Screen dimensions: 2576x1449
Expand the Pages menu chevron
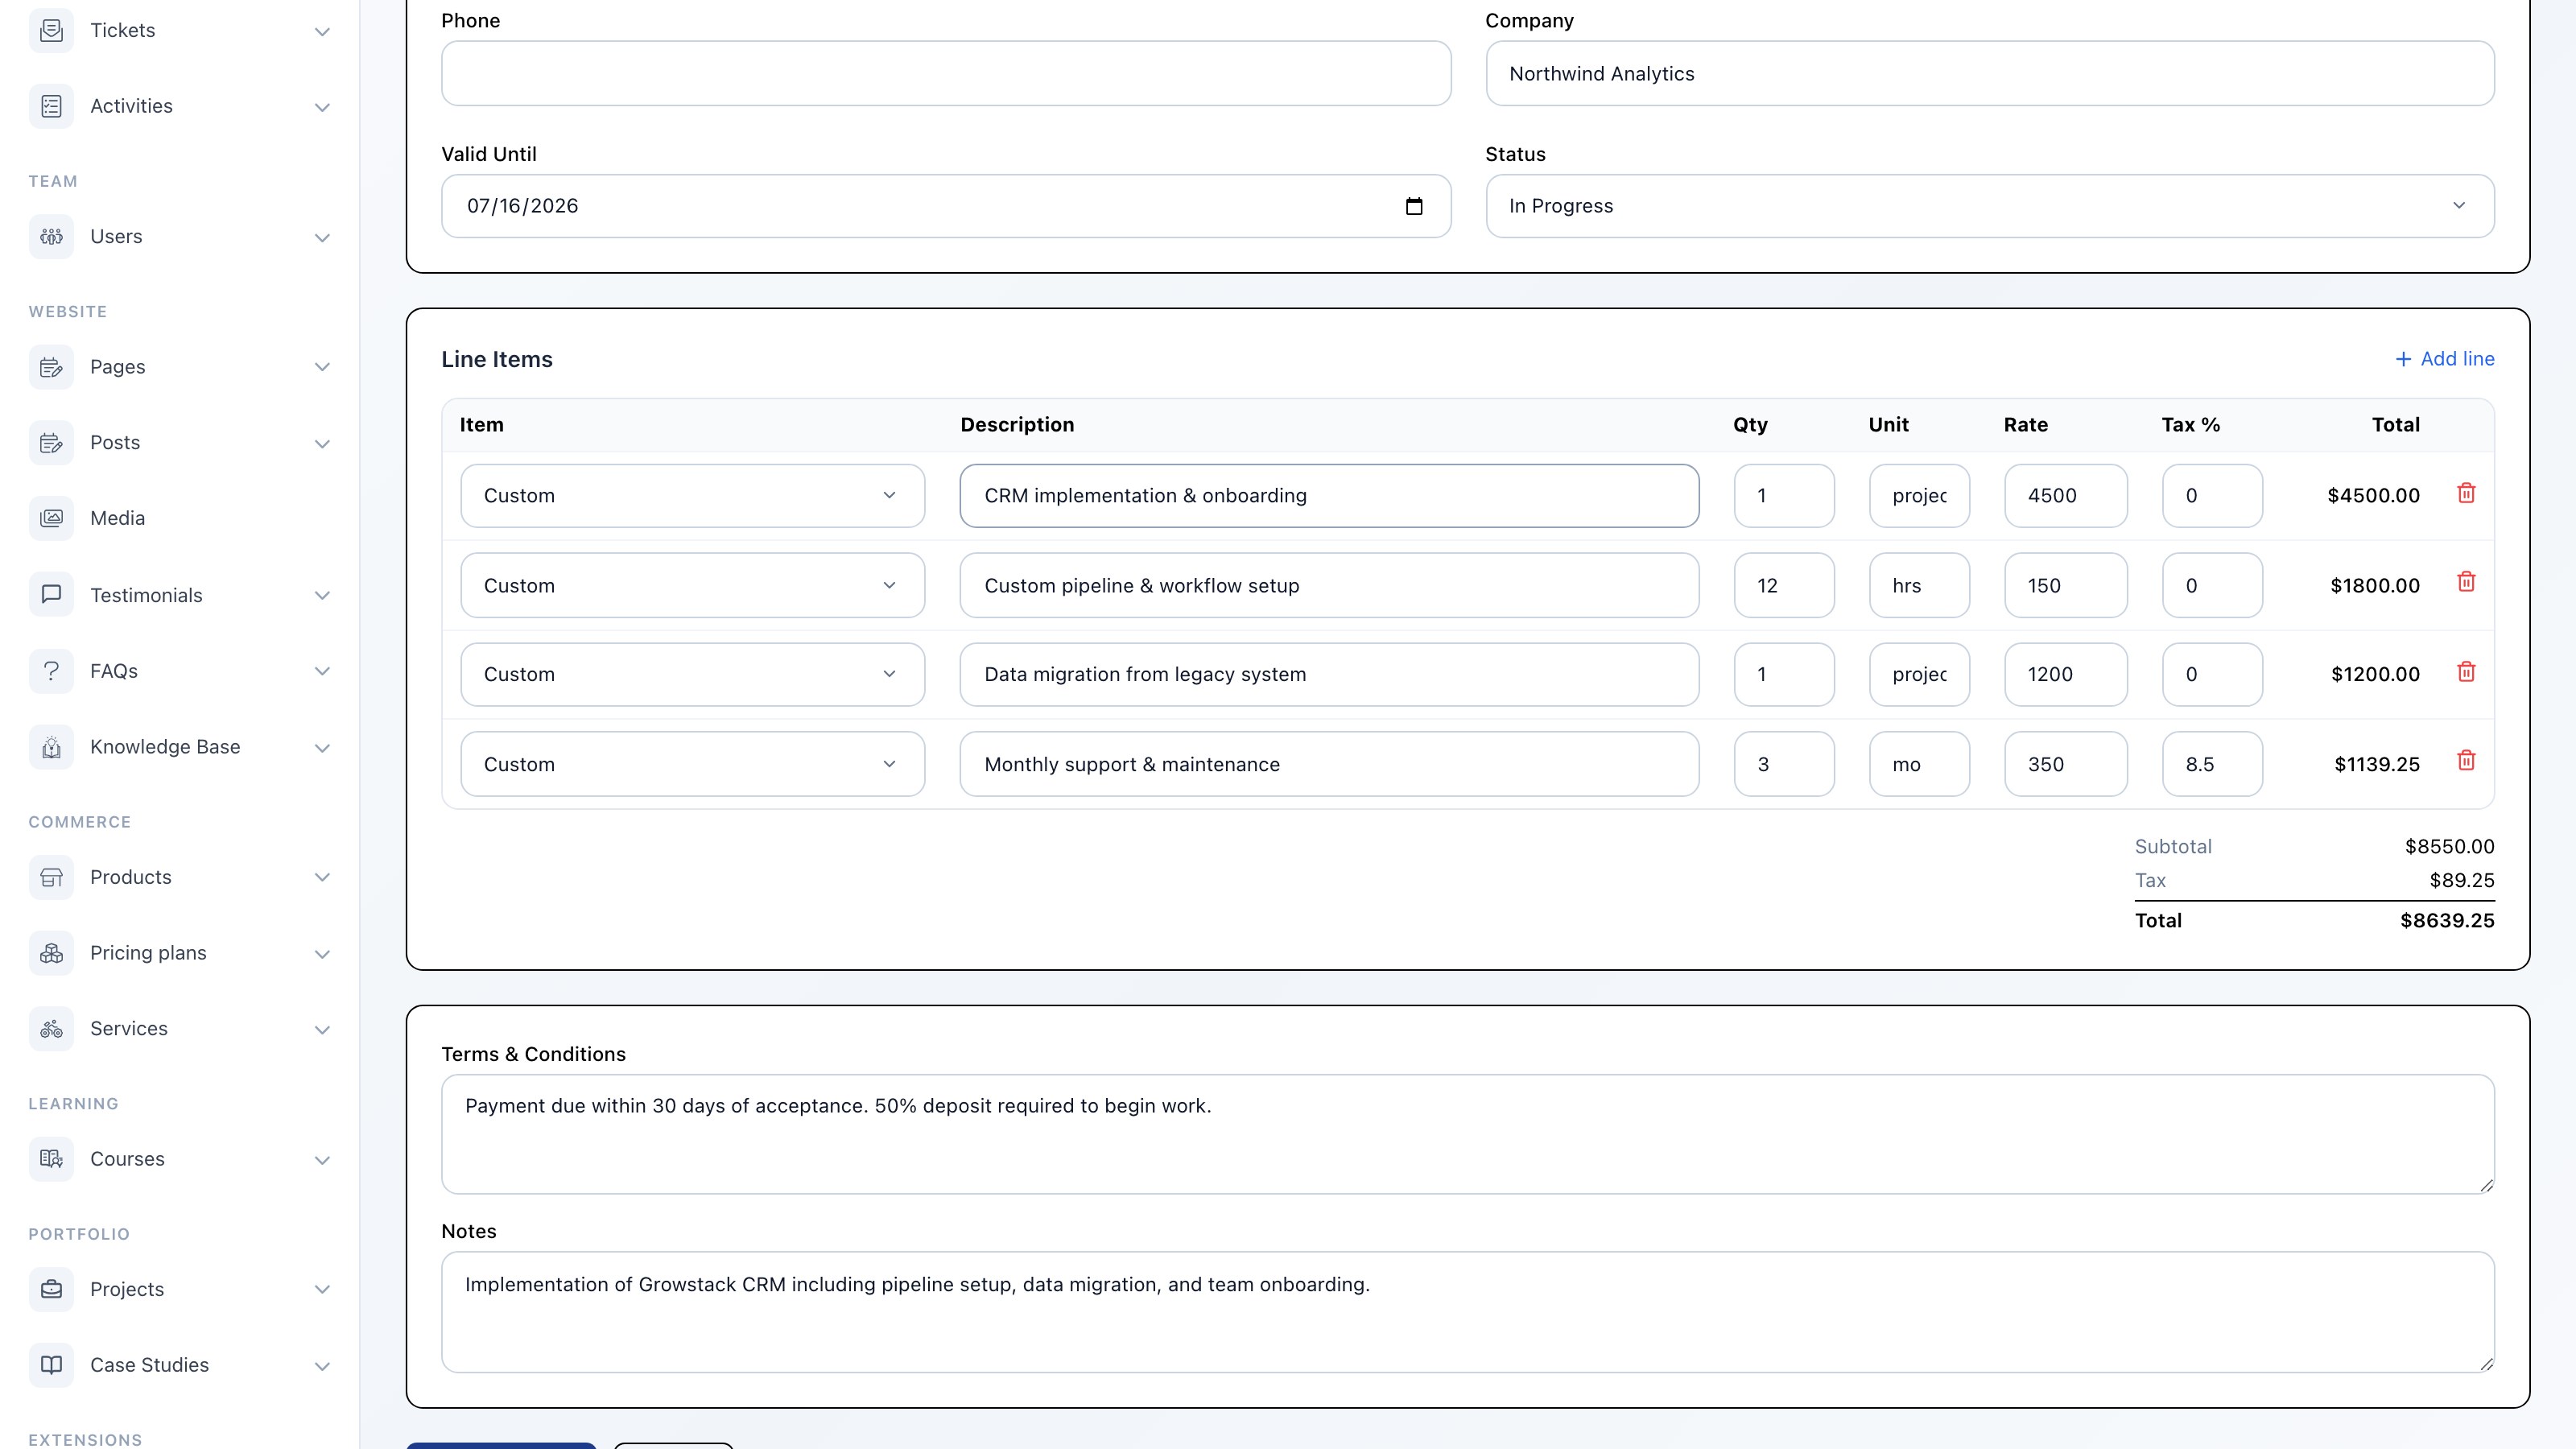click(322, 367)
